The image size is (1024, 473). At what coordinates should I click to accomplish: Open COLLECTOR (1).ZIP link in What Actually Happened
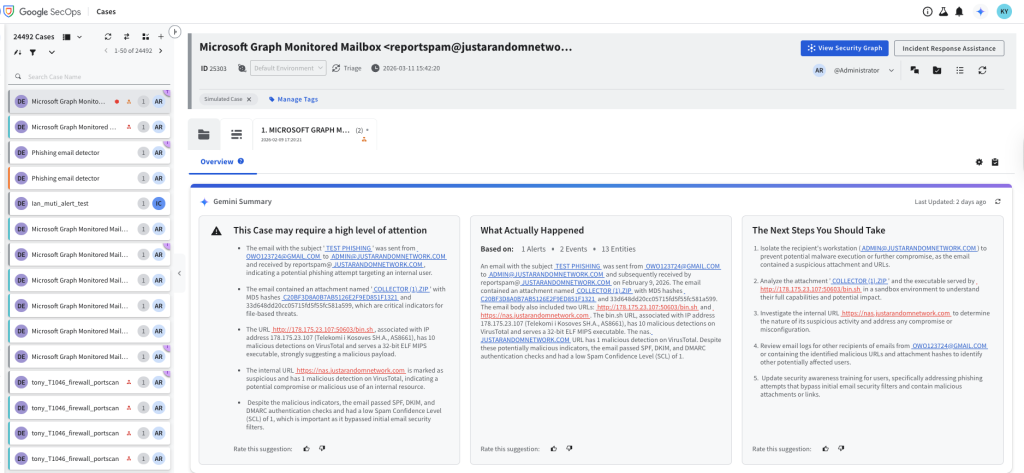pos(603,290)
